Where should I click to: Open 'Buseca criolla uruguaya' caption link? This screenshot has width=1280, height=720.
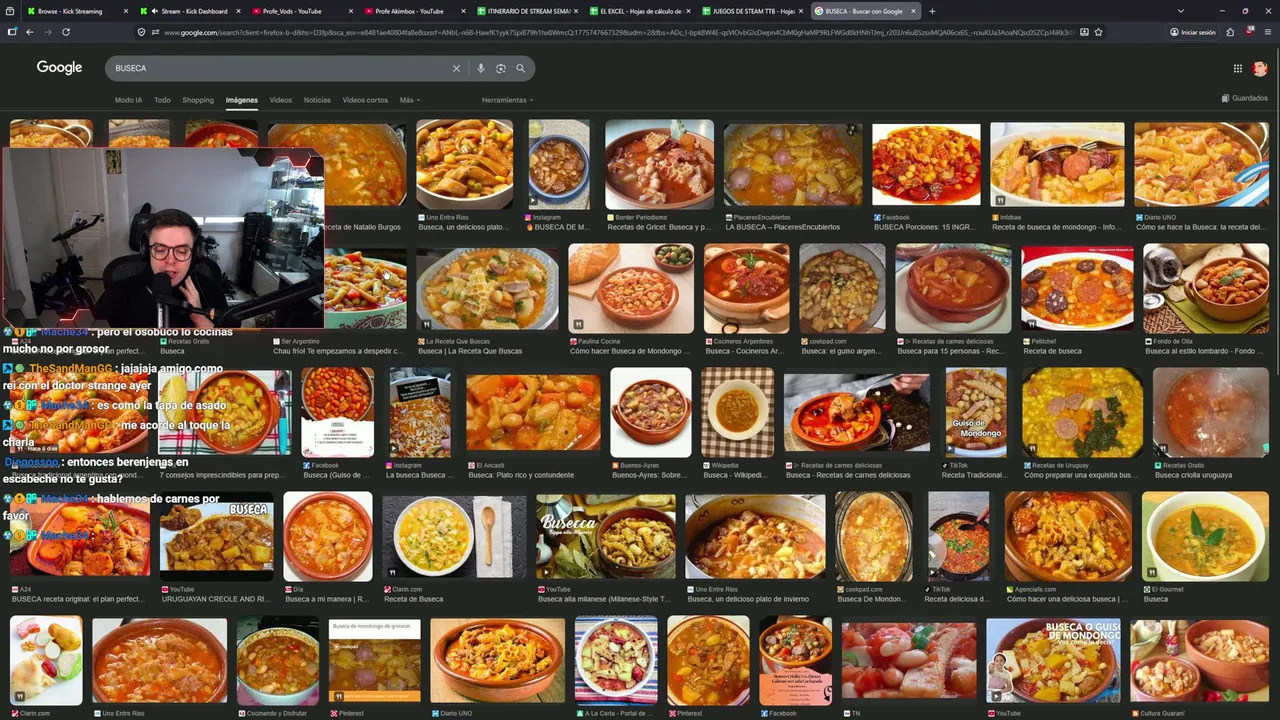pos(1194,475)
